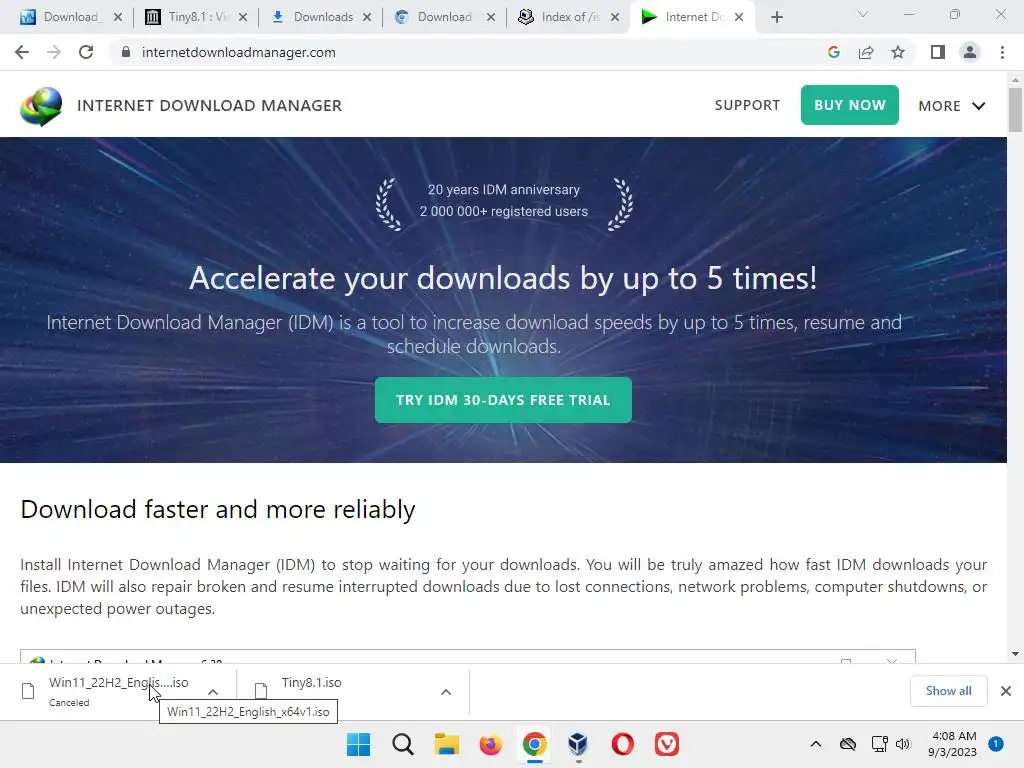The height and width of the screenshot is (768, 1024).
Task: Open the volume control tray icon
Action: point(903,744)
